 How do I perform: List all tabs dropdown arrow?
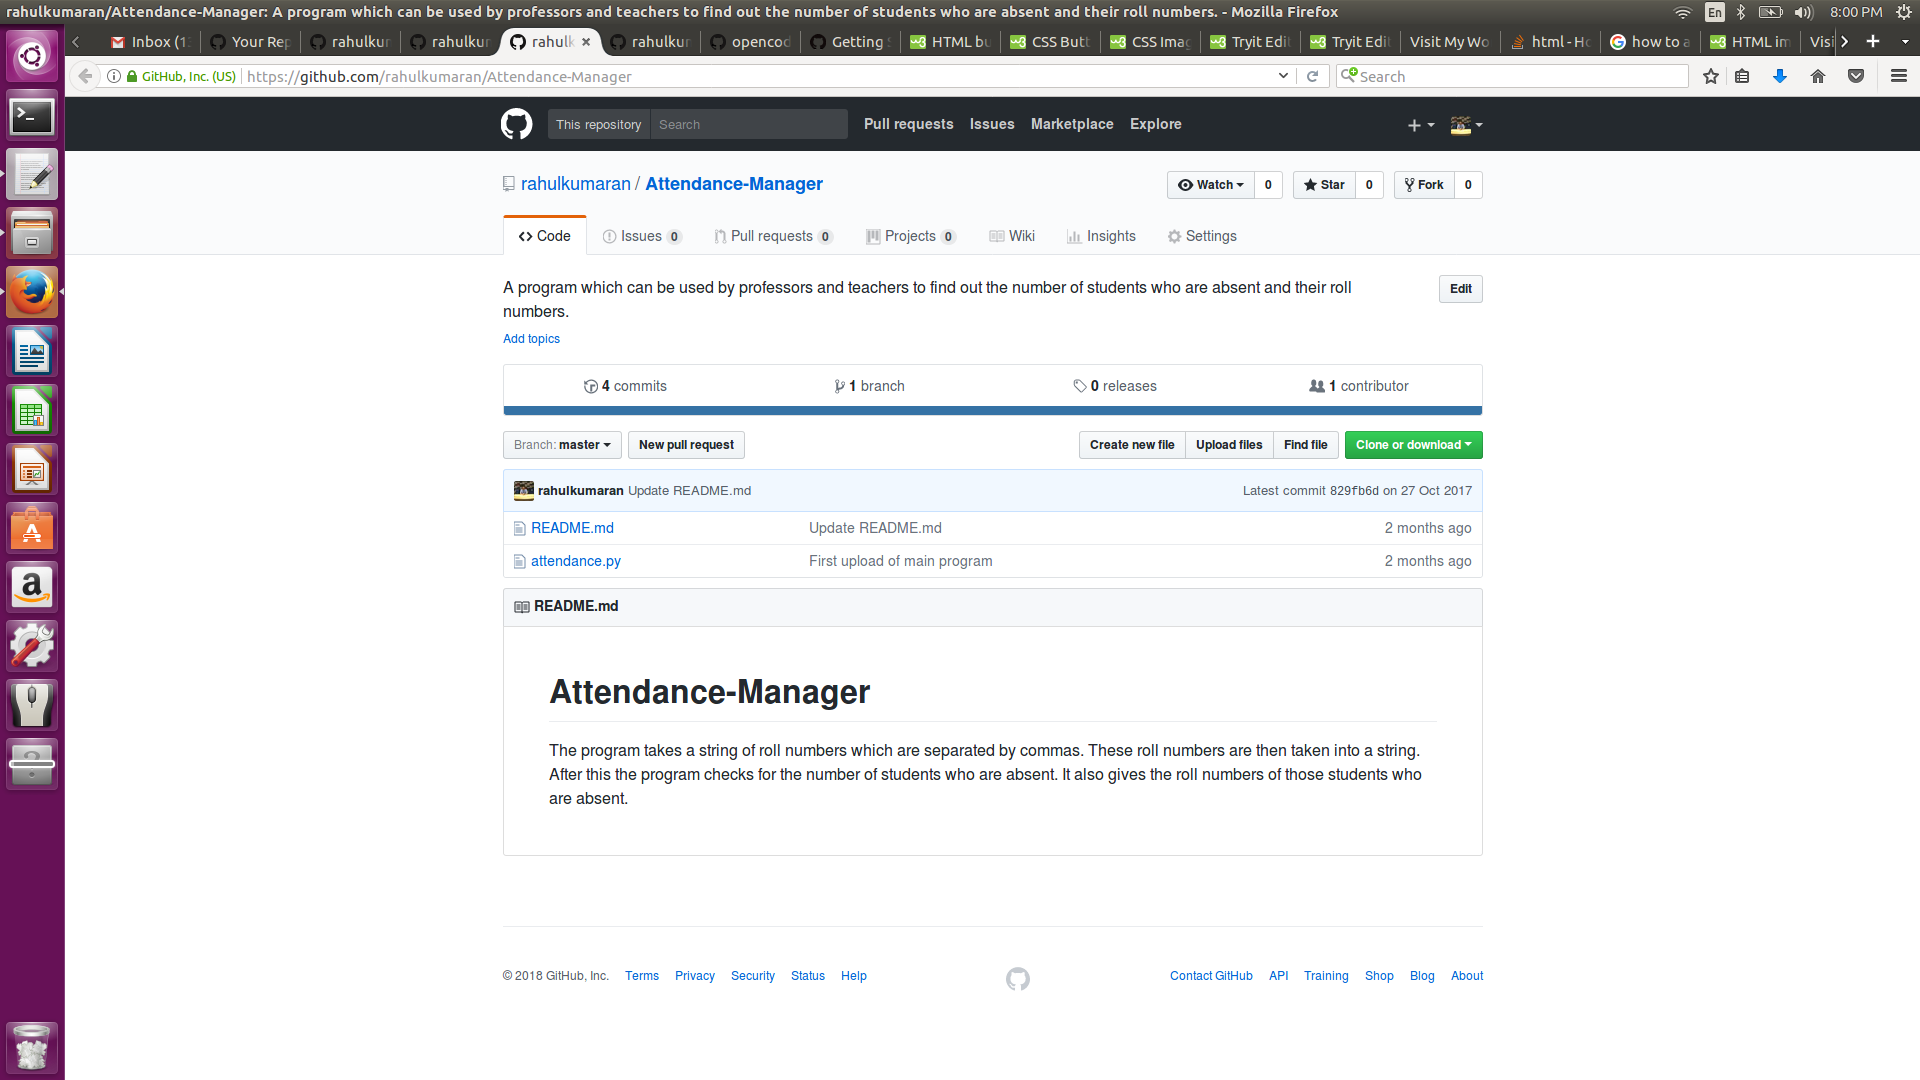tap(1905, 41)
